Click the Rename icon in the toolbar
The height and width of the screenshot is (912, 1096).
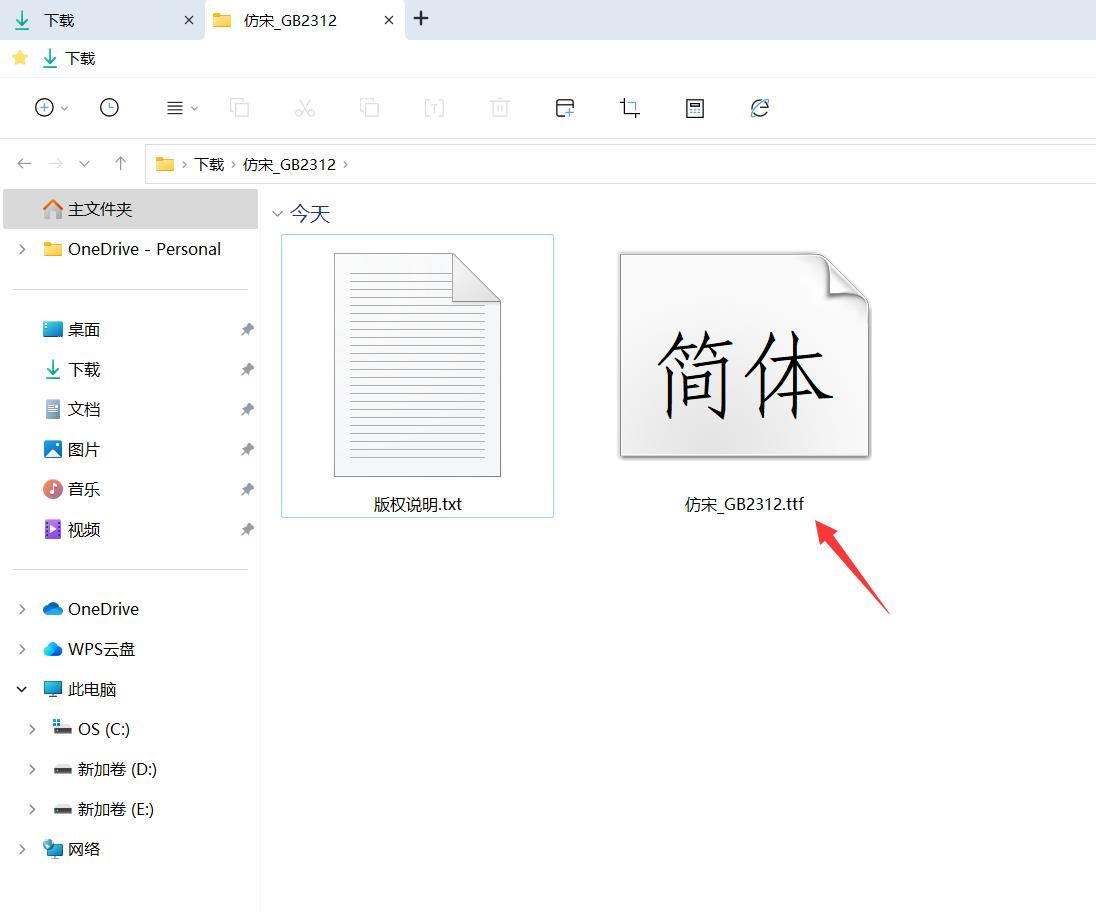click(434, 107)
